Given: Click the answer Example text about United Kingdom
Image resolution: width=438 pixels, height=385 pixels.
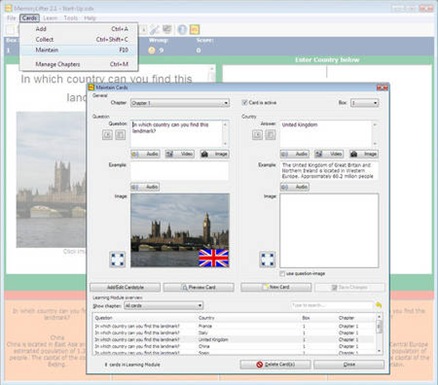Looking at the screenshot, I should (329, 171).
